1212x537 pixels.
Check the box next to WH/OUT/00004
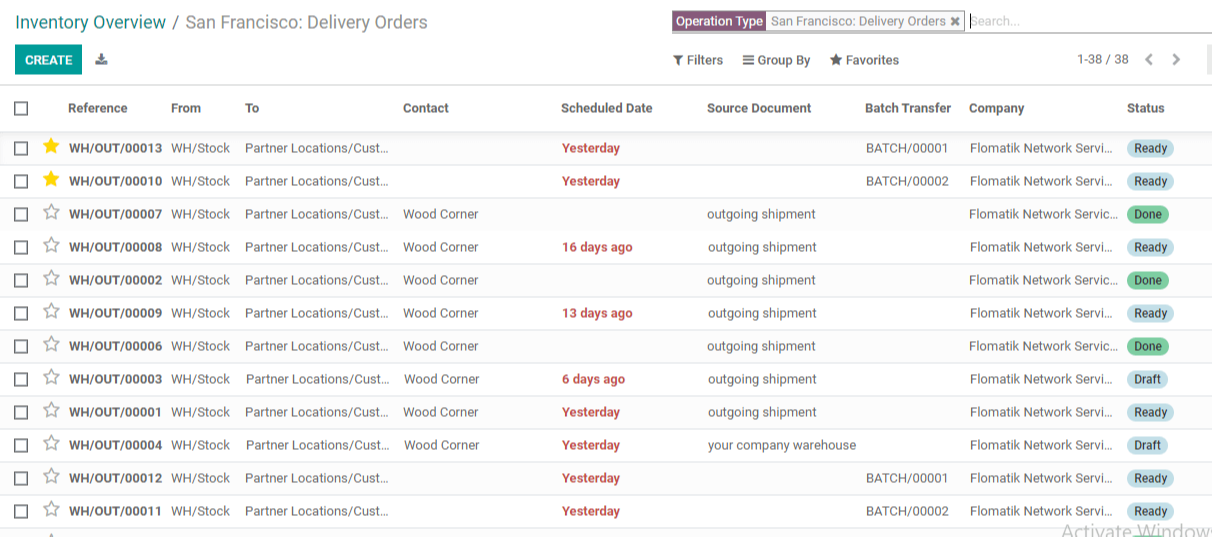21,445
